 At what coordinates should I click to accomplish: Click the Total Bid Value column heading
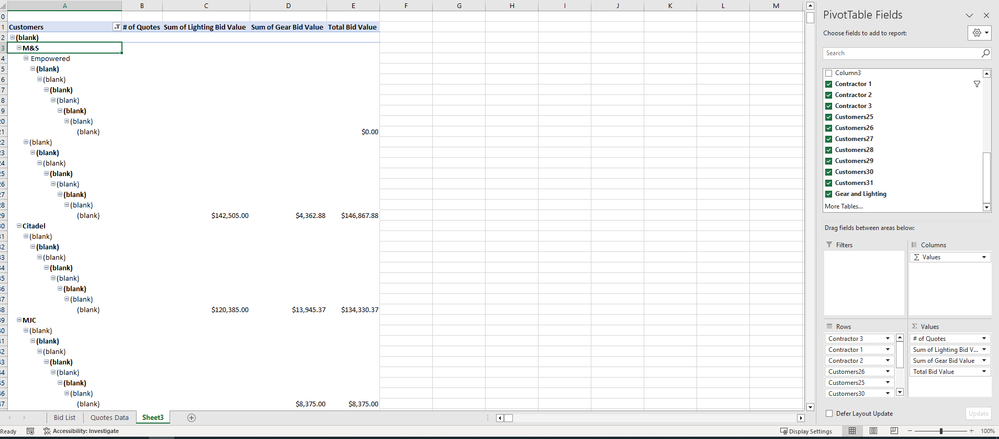point(354,27)
